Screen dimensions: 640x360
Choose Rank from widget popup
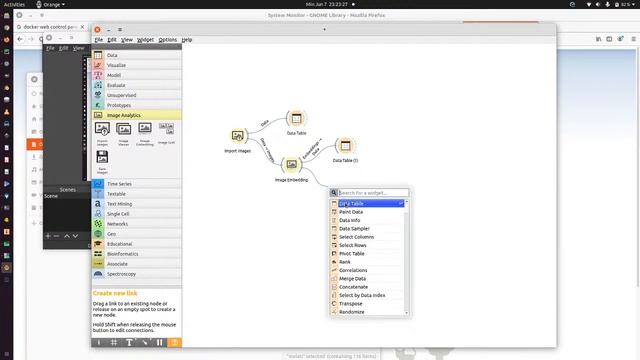[x=367, y=262]
